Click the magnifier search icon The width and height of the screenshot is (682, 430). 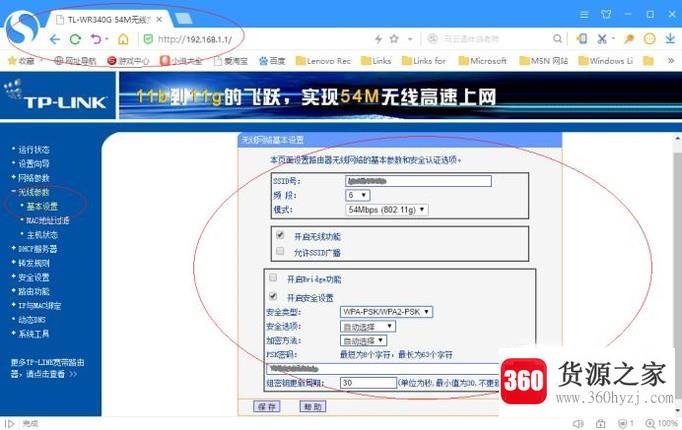[557, 39]
